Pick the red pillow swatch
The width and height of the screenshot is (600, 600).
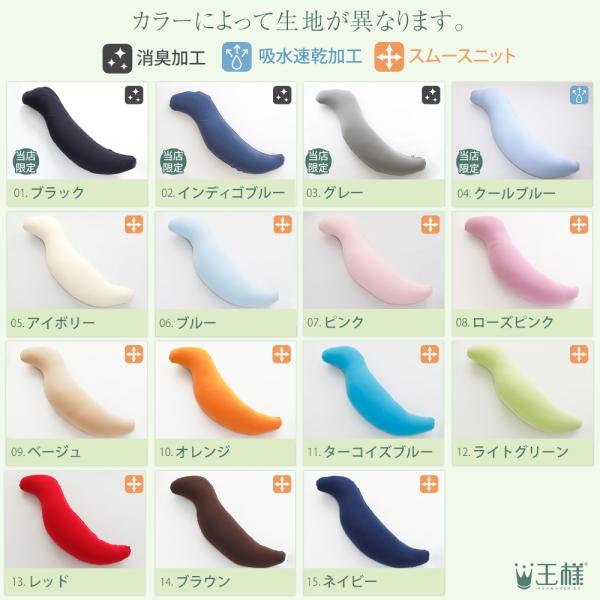(x=76, y=520)
